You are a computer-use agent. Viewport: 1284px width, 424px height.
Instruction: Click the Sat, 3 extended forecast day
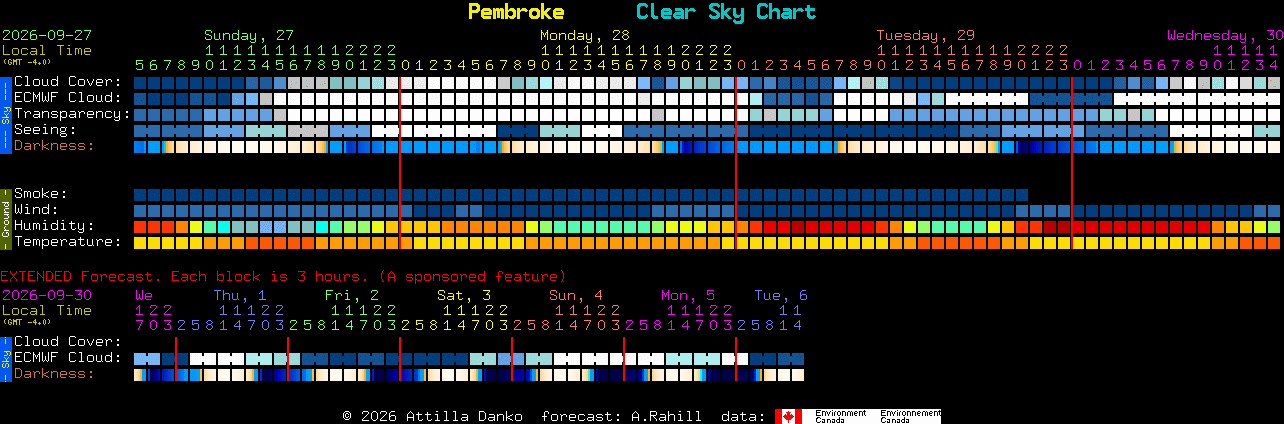tap(464, 295)
